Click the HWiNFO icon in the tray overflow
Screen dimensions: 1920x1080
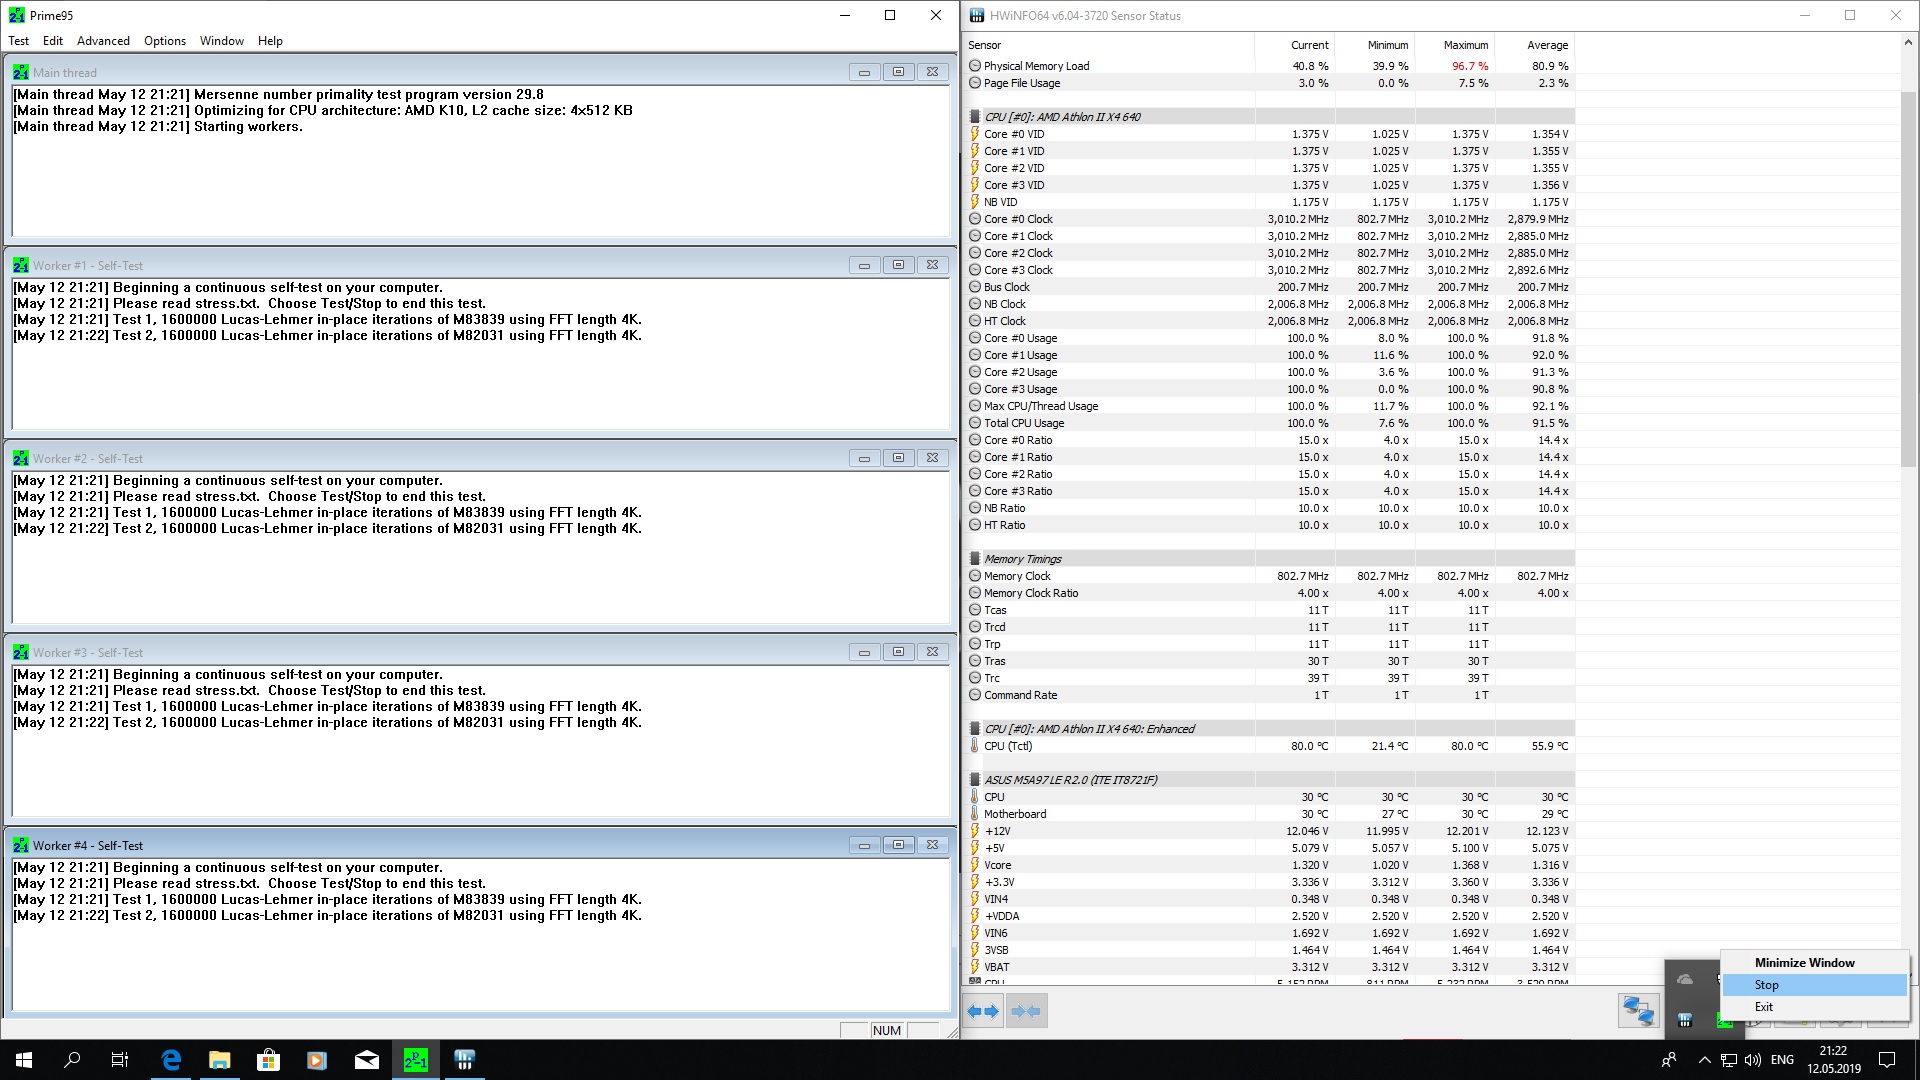click(1685, 1020)
